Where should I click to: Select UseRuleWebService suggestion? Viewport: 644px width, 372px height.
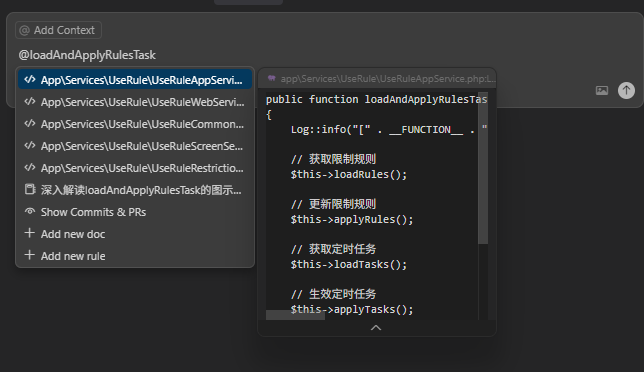pyautogui.click(x=135, y=102)
